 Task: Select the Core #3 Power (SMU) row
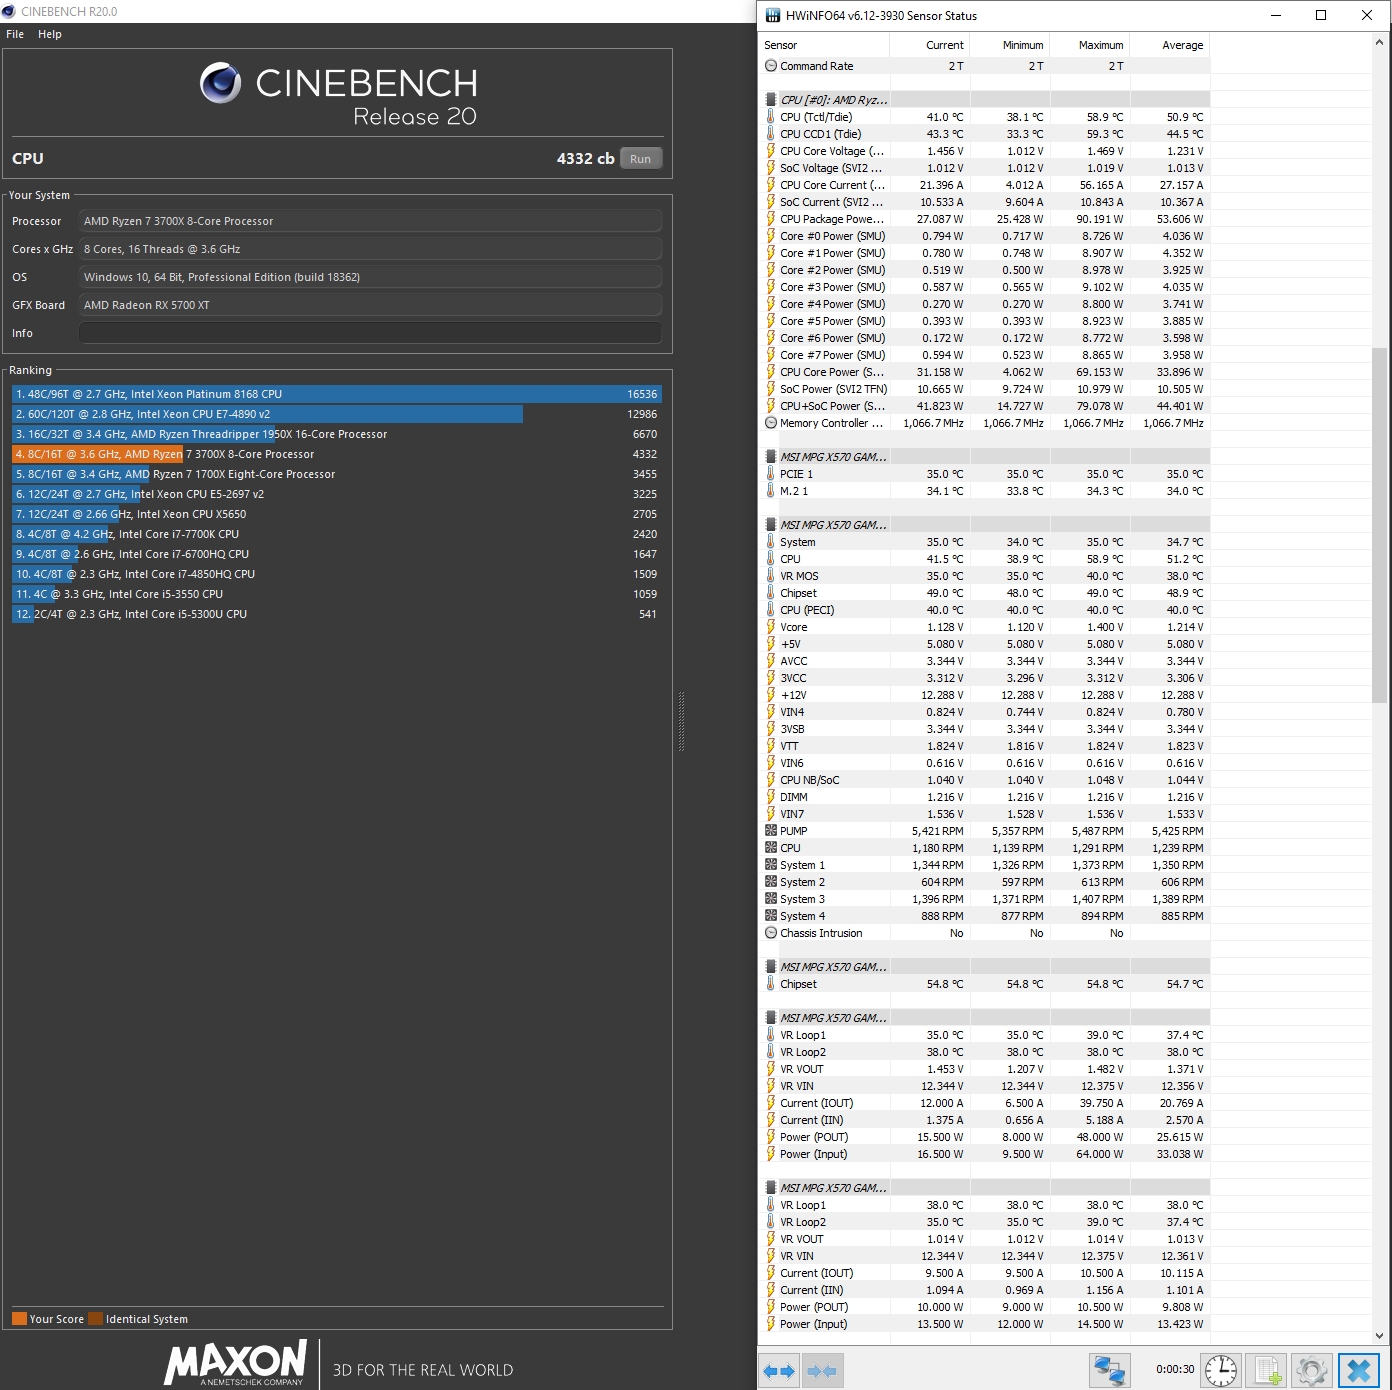[985, 287]
